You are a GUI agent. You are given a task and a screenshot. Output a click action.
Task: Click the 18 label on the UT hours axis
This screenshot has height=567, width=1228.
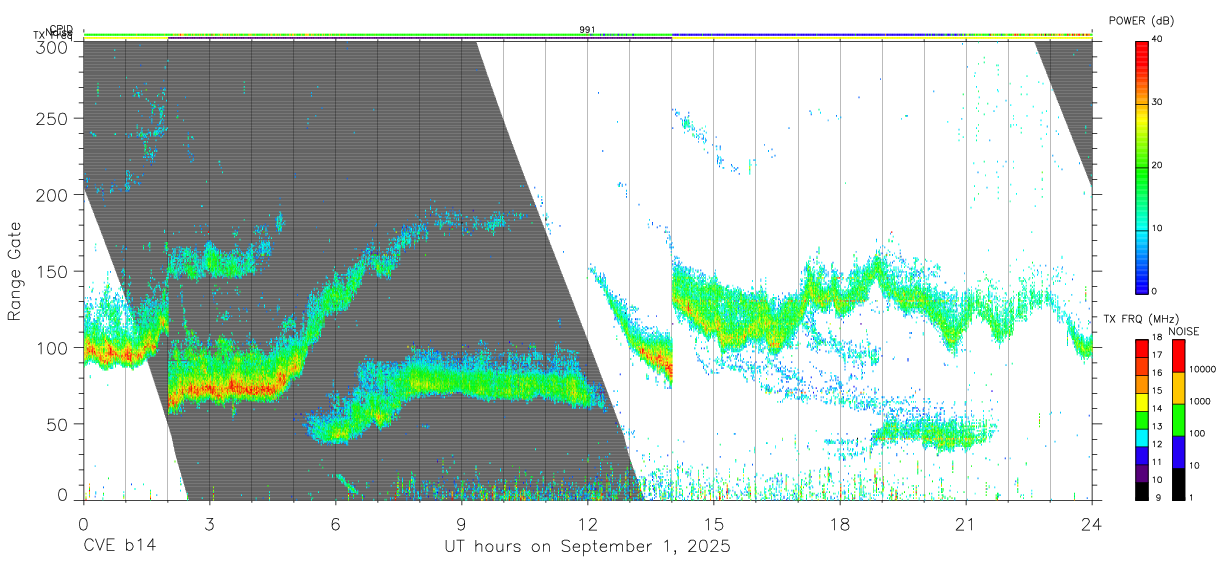click(839, 524)
